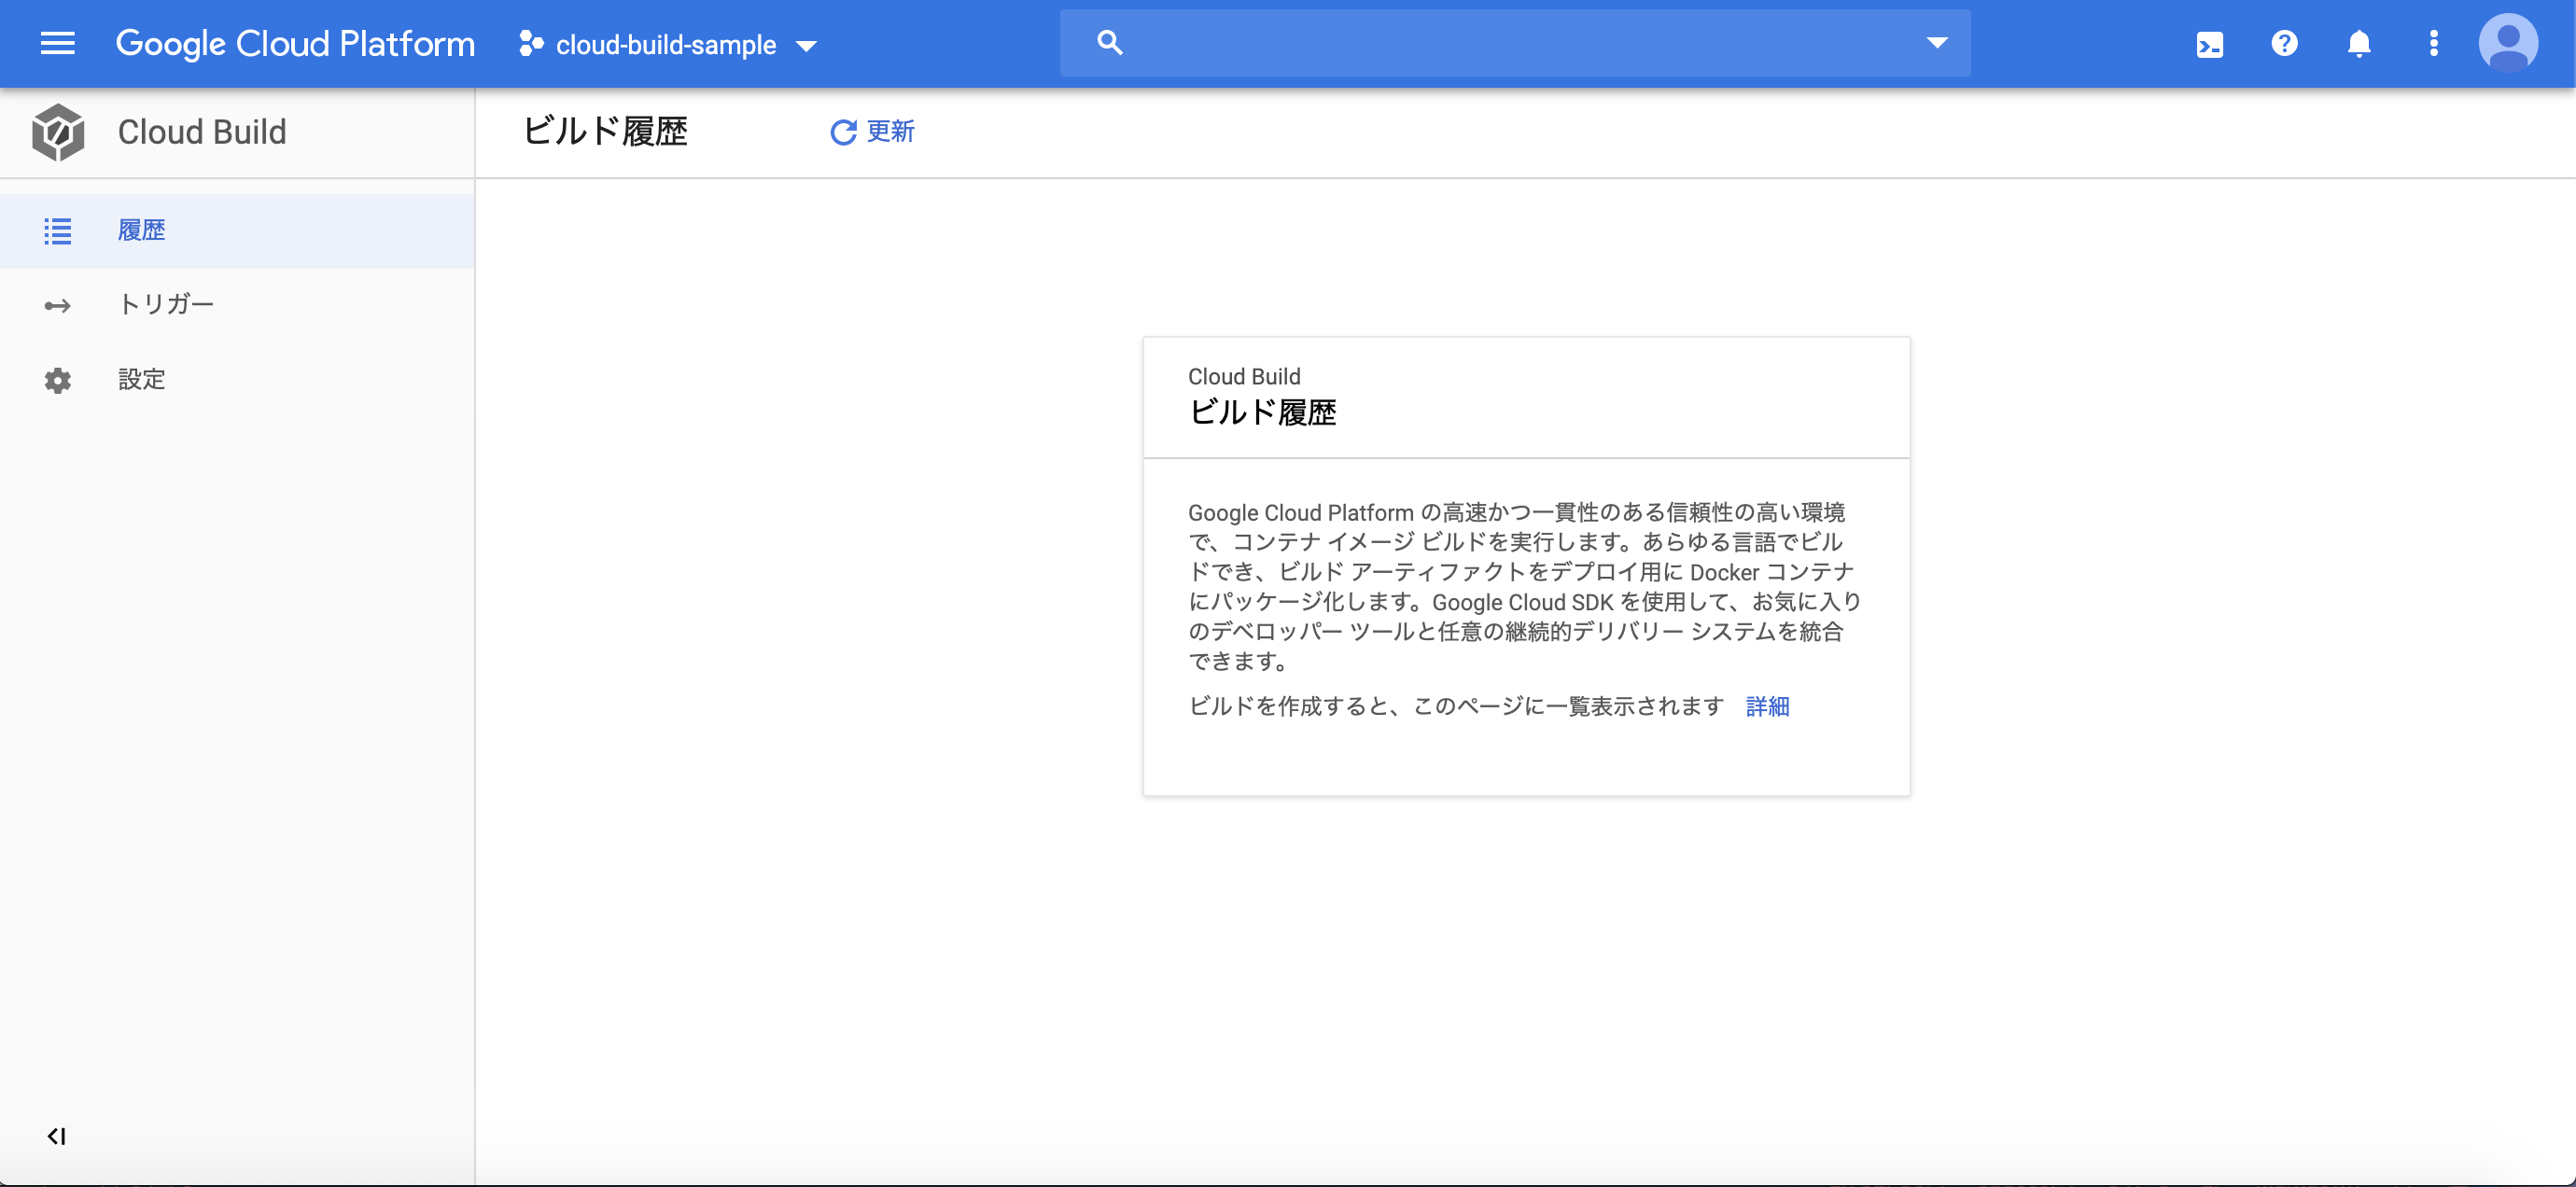This screenshot has height=1187, width=2576.
Task: Open the cloud-build-sample project dropdown
Action: tap(668, 44)
